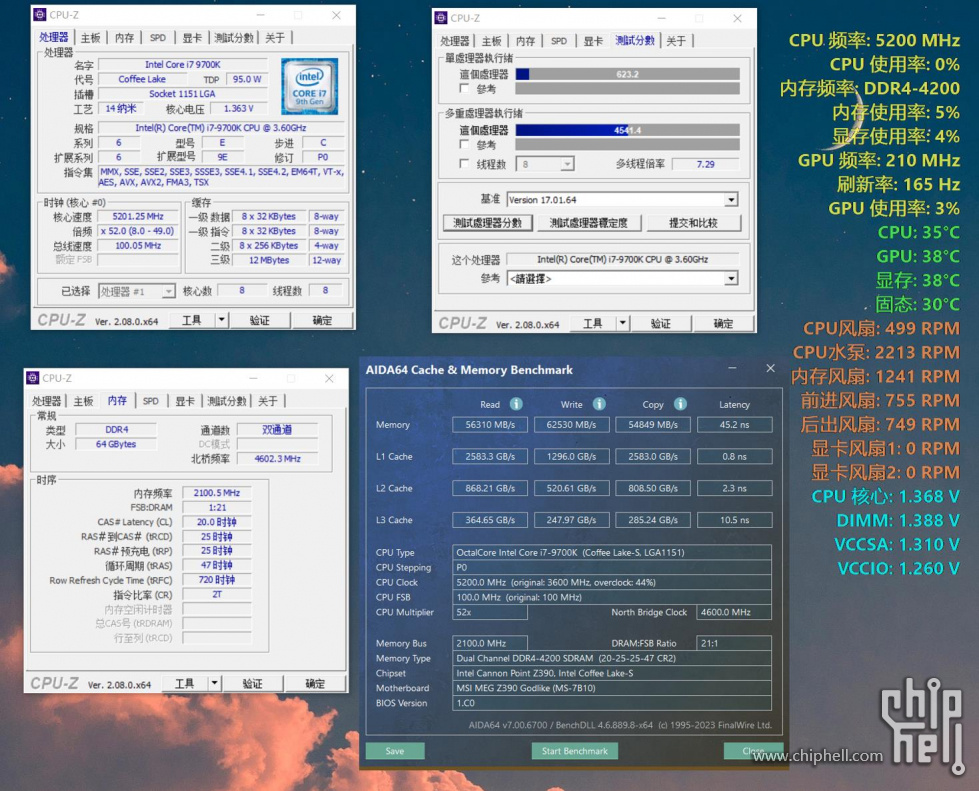The height and width of the screenshot is (791, 979).
Task: Click the CPU-Z icon in the processor window title bar
Action: (40, 15)
